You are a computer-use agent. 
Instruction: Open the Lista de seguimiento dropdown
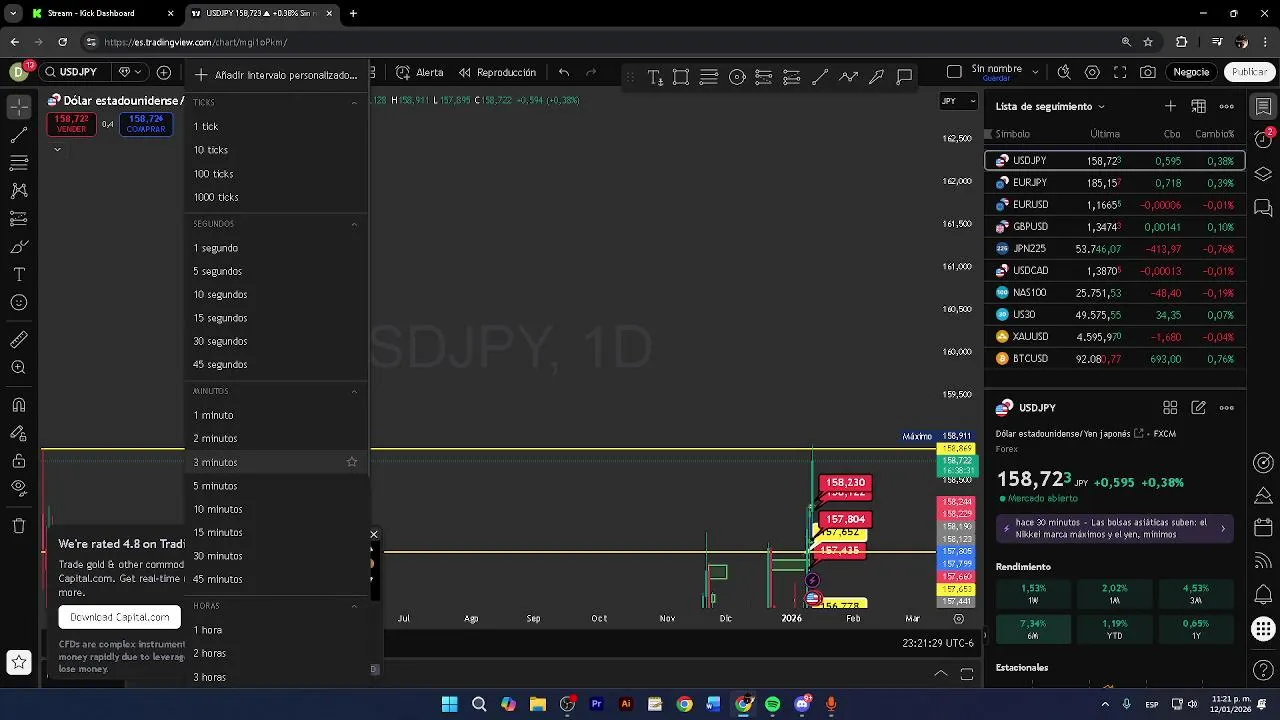click(1050, 106)
